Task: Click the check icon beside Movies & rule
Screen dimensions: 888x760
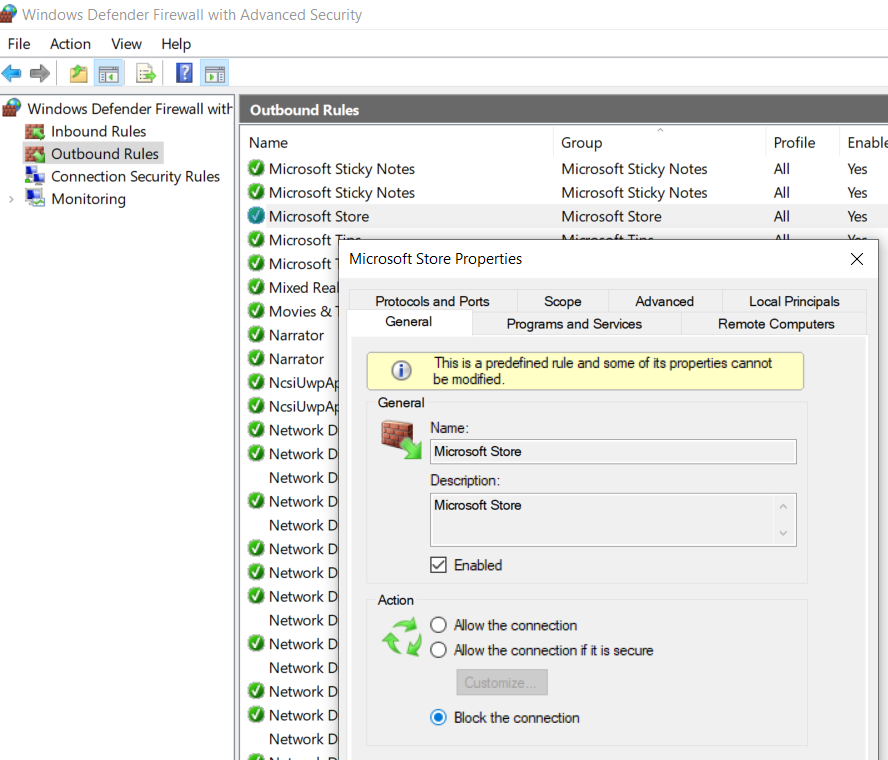Action: 256,311
